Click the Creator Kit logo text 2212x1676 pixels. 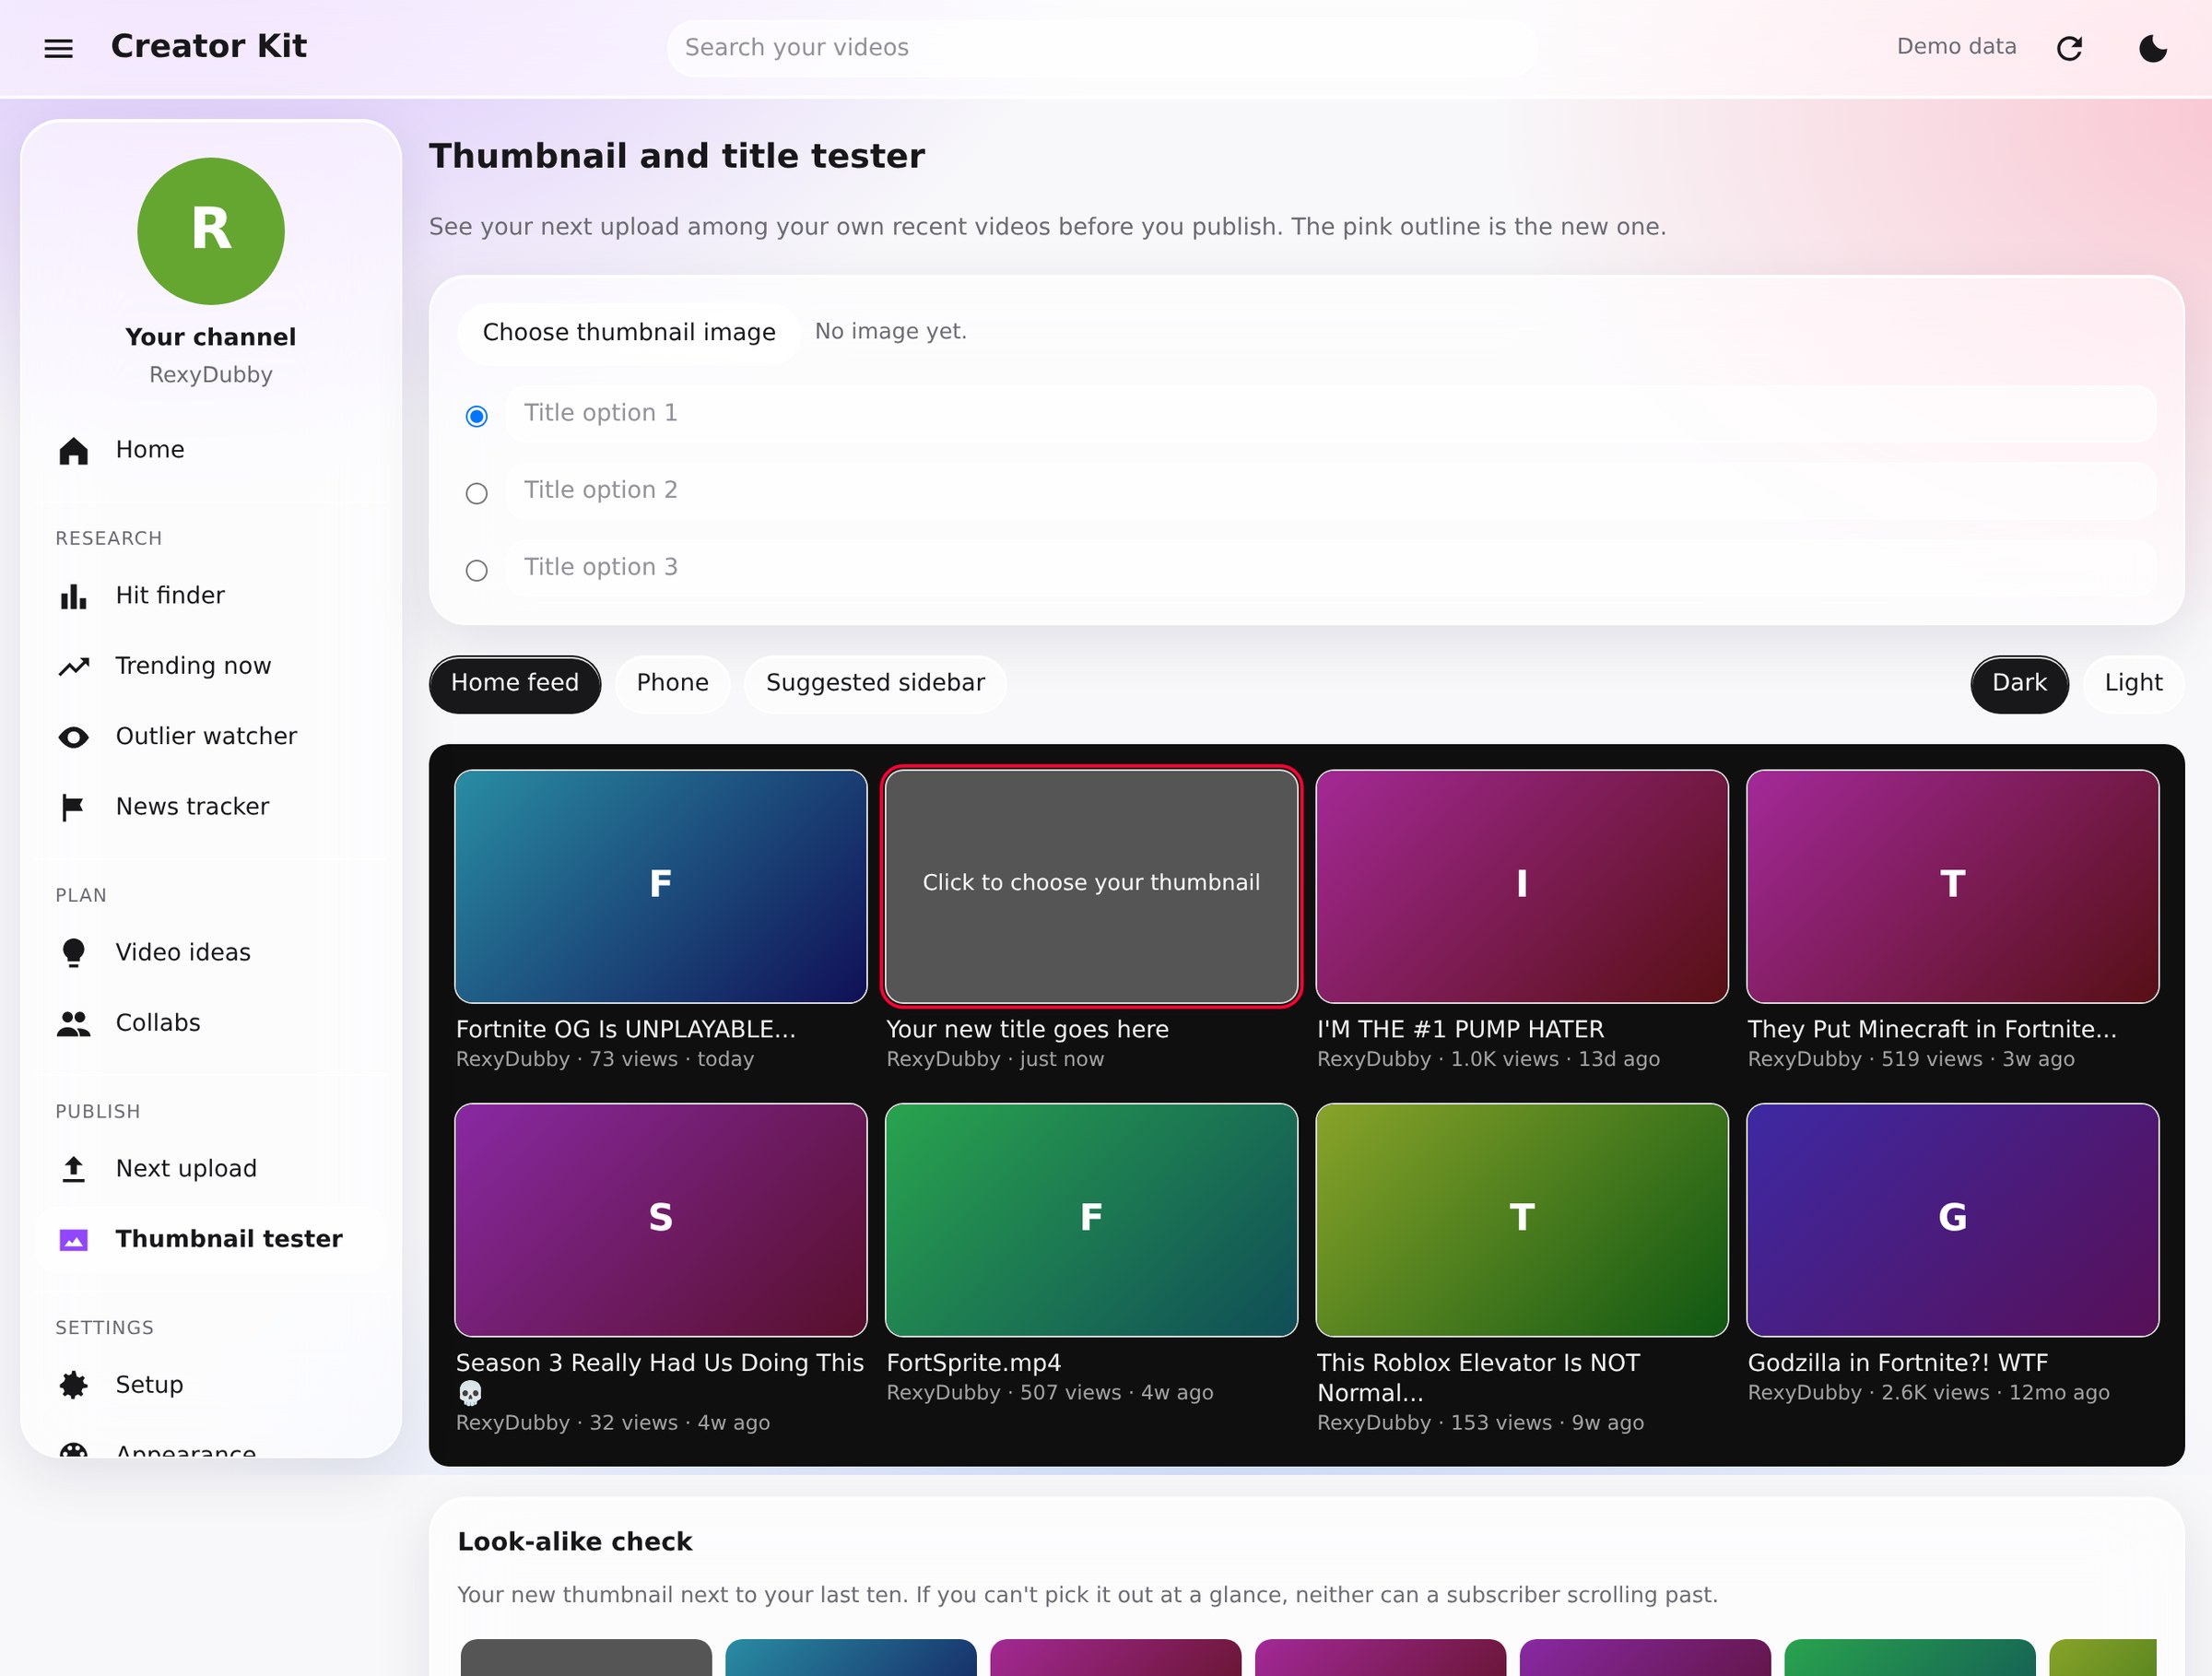(209, 46)
